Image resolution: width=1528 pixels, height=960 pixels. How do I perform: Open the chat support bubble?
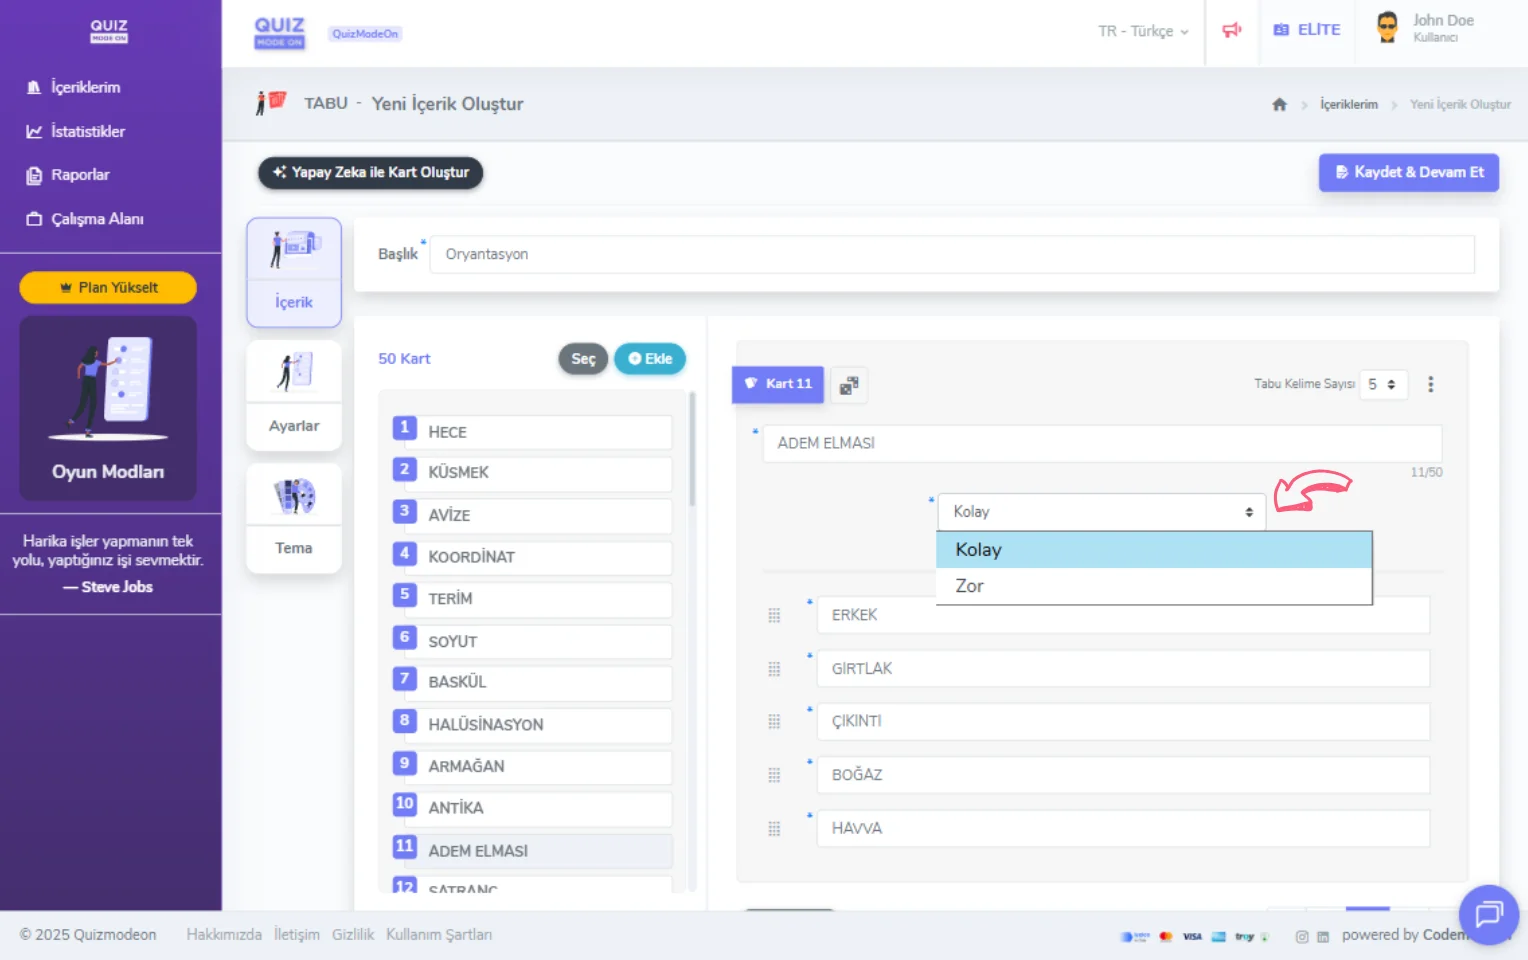1488,914
